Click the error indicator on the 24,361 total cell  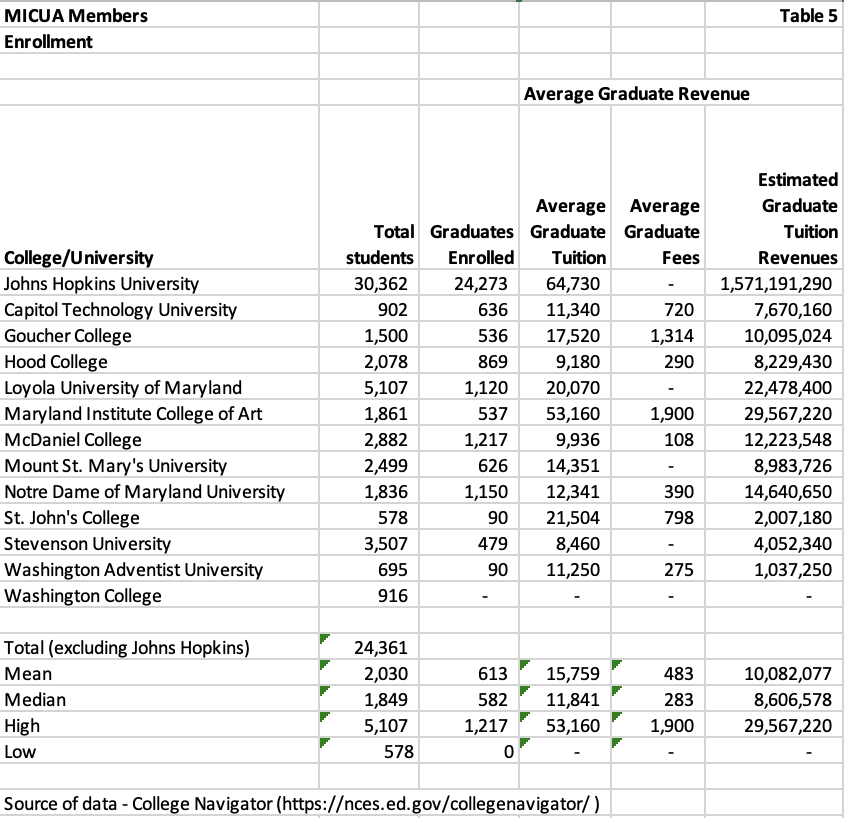(324, 641)
